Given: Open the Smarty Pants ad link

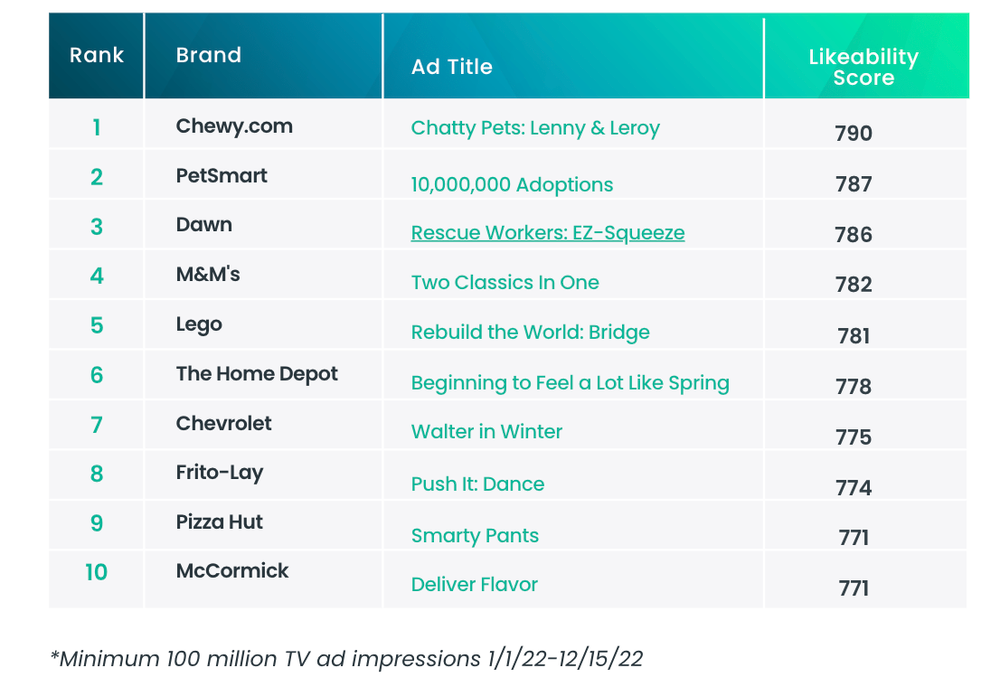Looking at the screenshot, I should [x=475, y=536].
